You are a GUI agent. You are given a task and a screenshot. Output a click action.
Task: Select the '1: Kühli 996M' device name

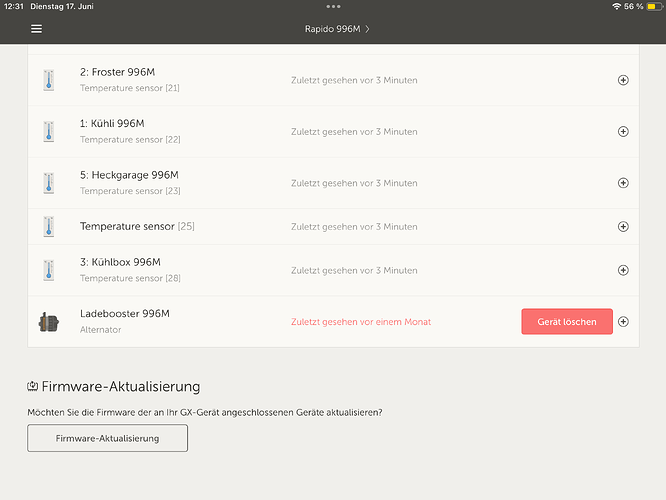click(x=112, y=124)
